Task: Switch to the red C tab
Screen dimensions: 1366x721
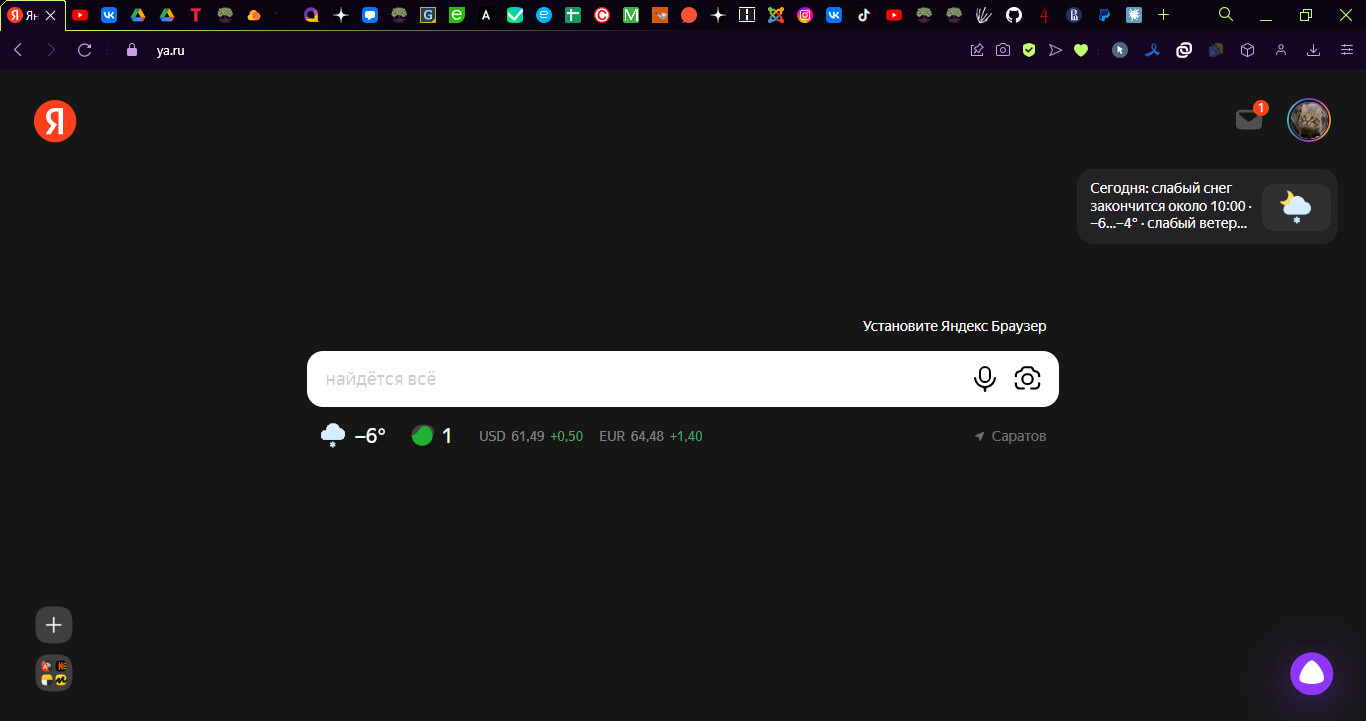Action: (x=602, y=15)
